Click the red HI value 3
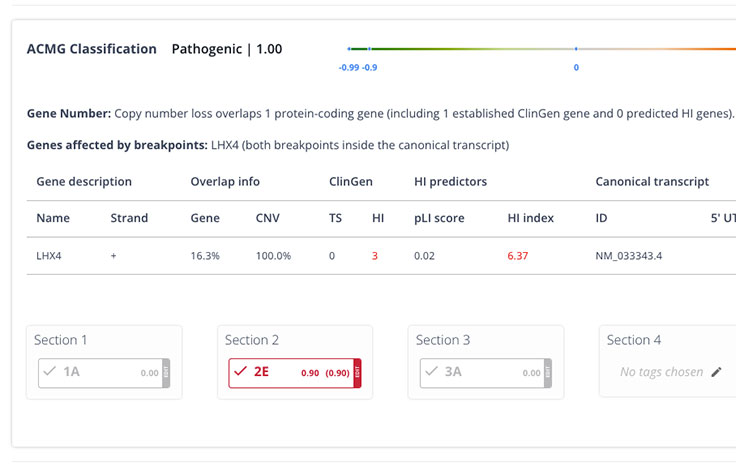Image resolution: width=736 pixels, height=475 pixels. click(x=375, y=255)
